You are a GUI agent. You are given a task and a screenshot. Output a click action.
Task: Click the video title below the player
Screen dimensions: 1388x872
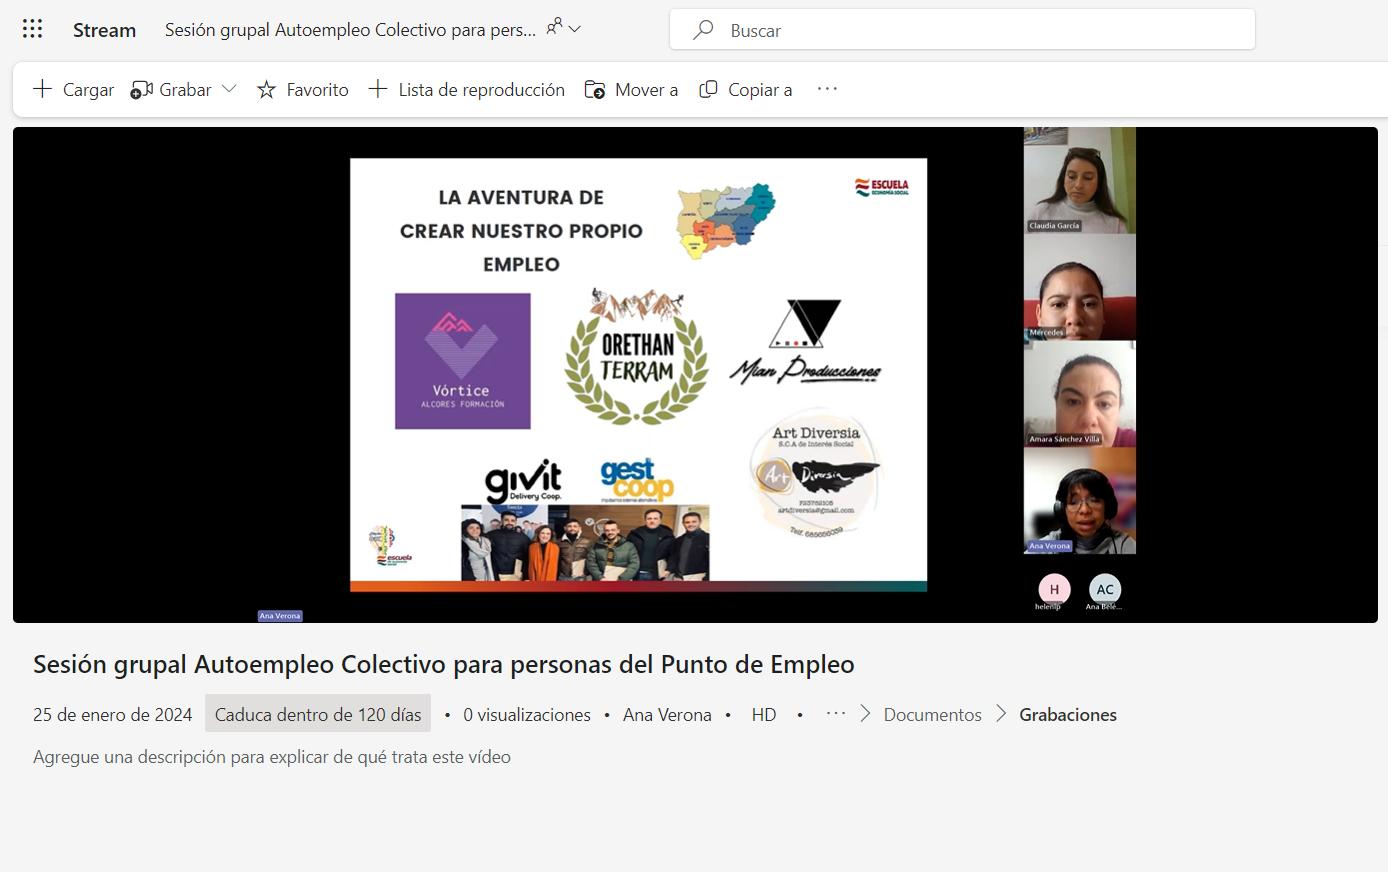444,664
